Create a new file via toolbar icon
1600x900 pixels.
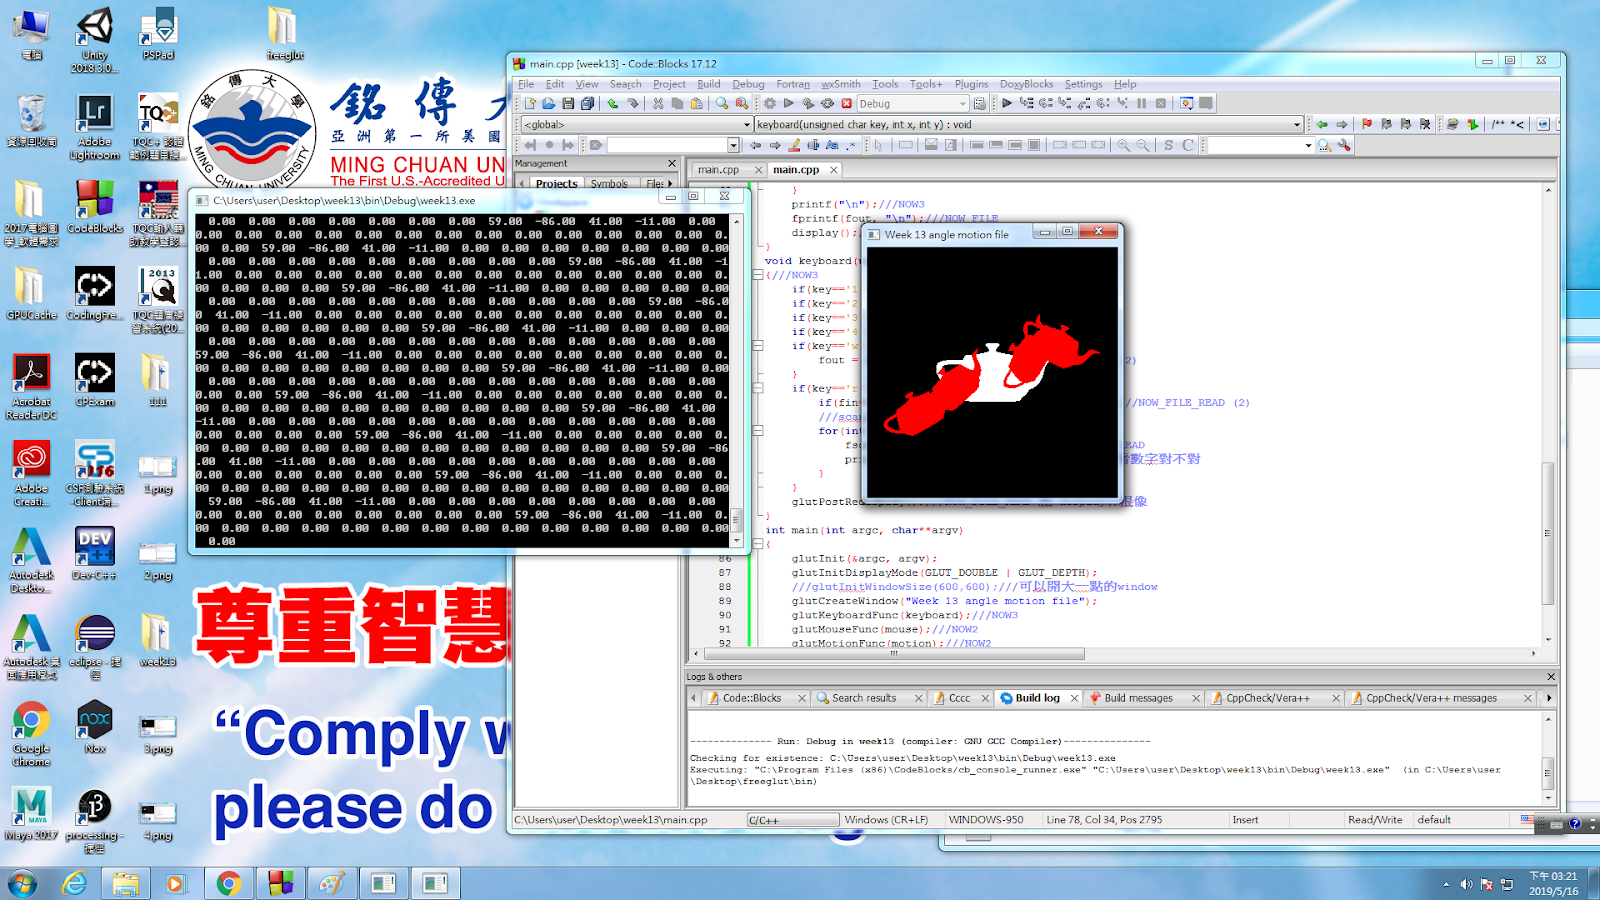(x=530, y=103)
